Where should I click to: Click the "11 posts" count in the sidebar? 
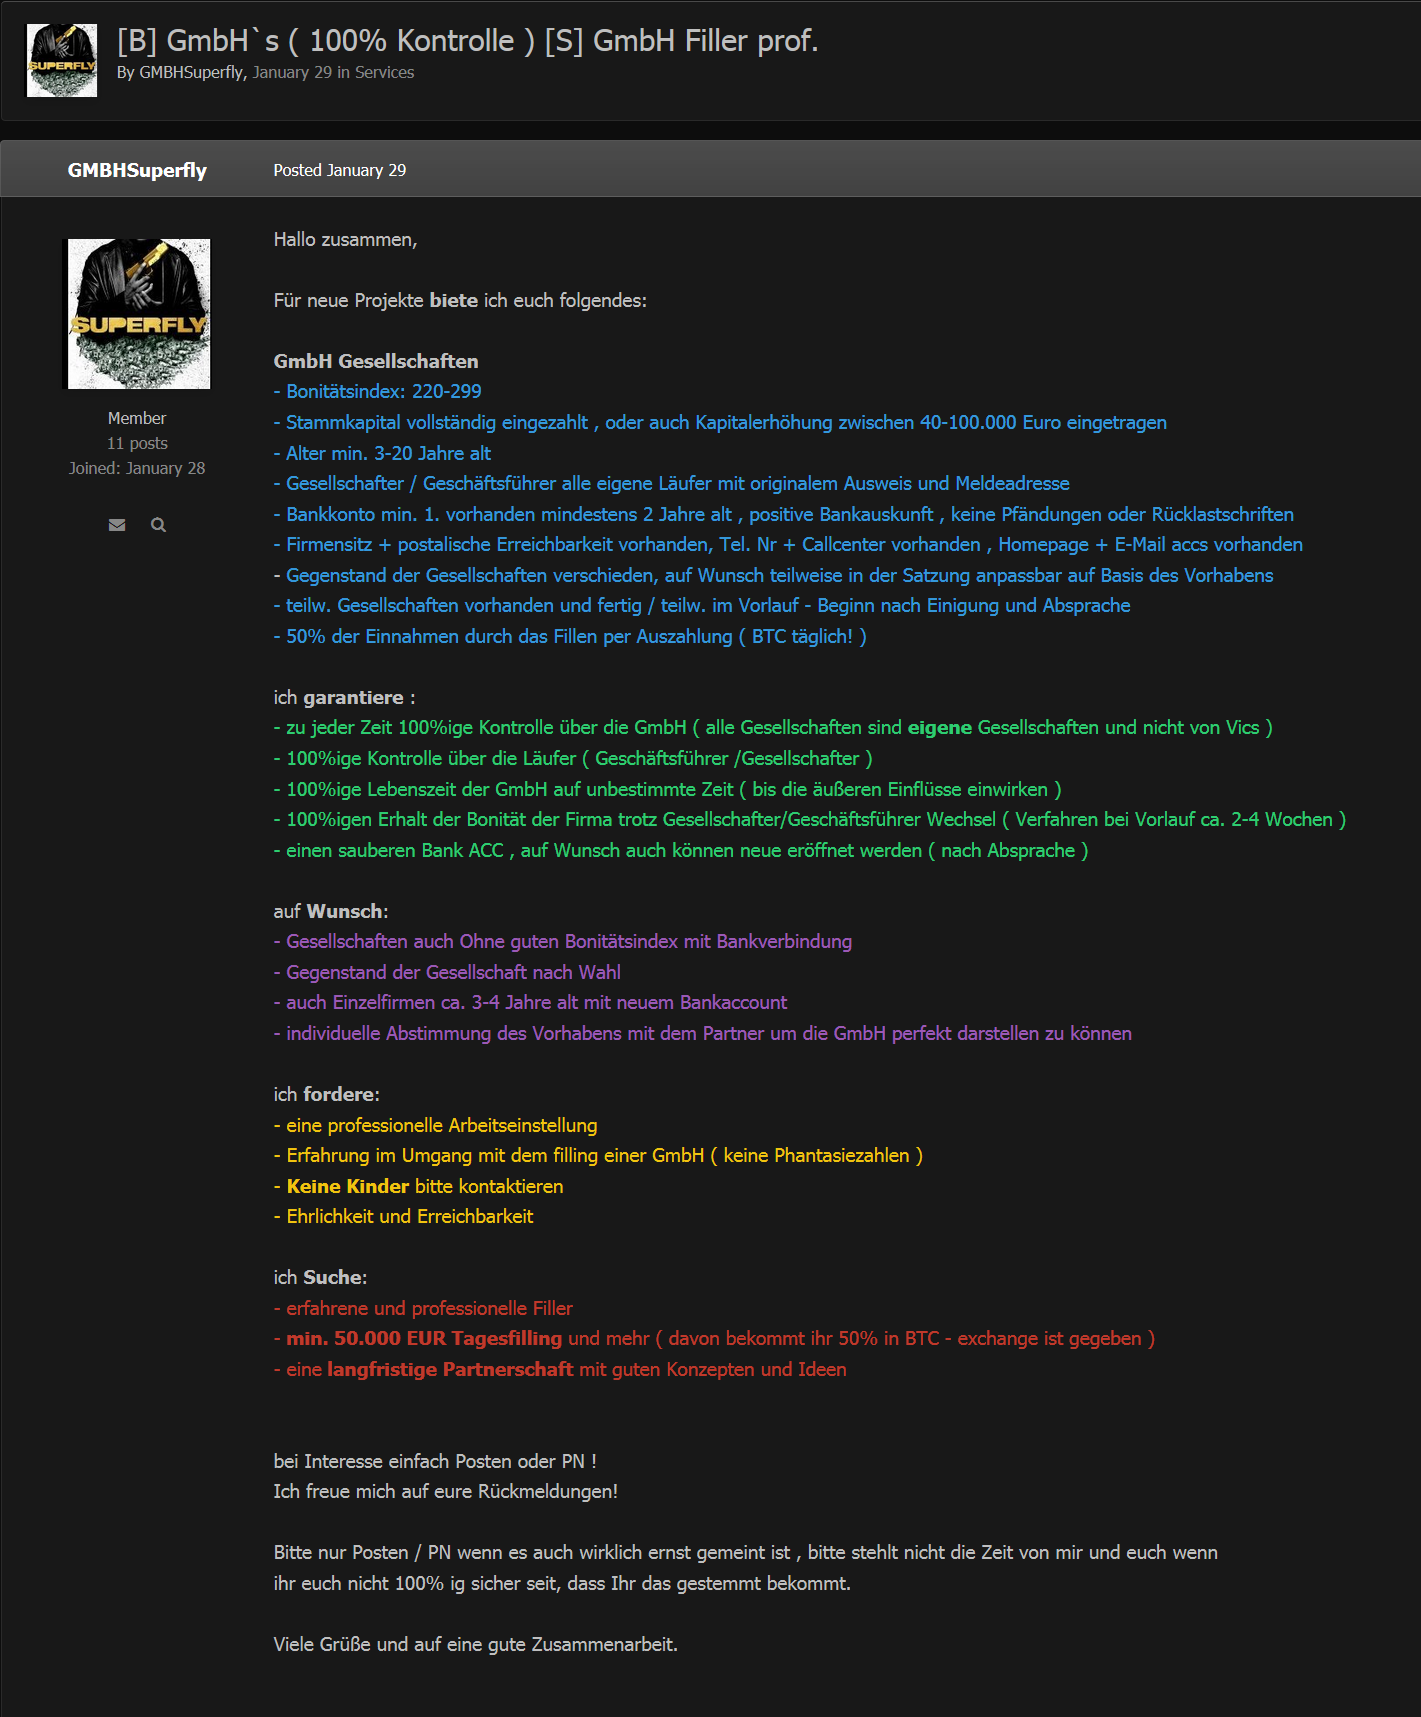pyautogui.click(x=137, y=443)
